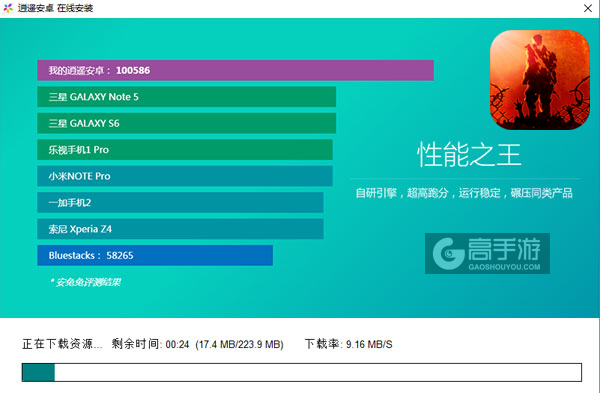
Task: Click the 小米NOTE Pro bar
Action: click(x=185, y=176)
